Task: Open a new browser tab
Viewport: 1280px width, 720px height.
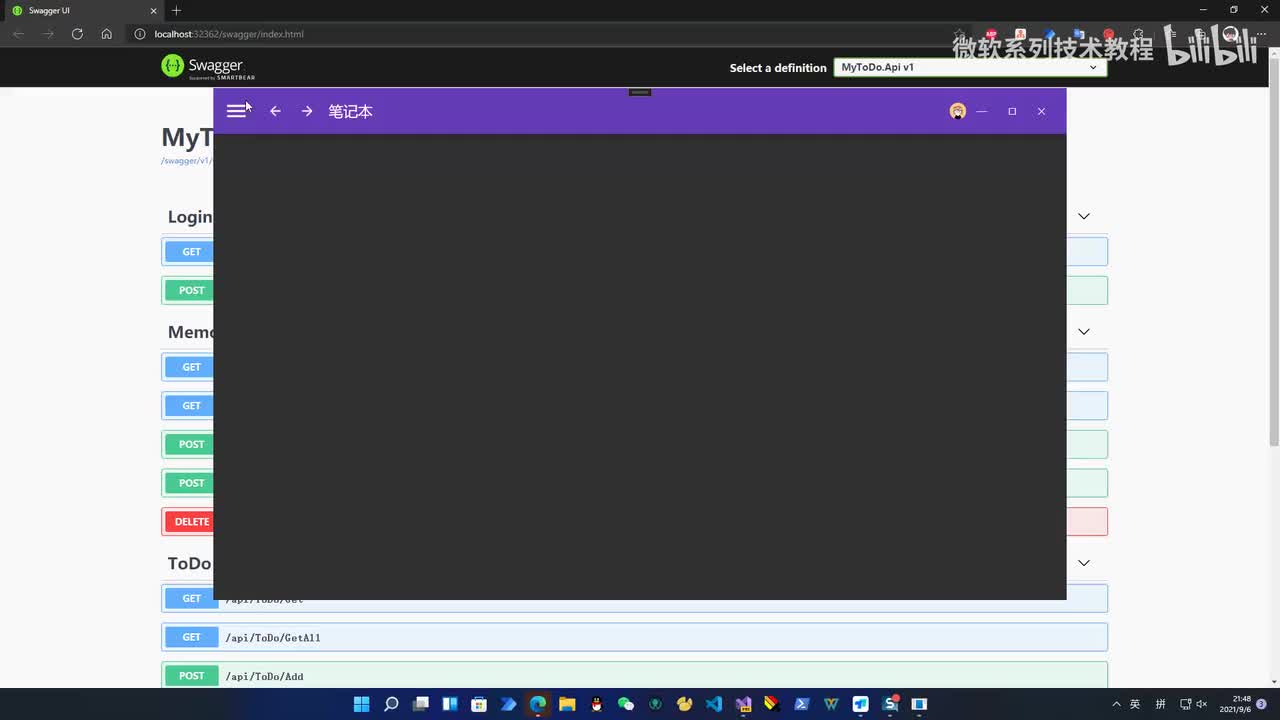Action: point(176,10)
